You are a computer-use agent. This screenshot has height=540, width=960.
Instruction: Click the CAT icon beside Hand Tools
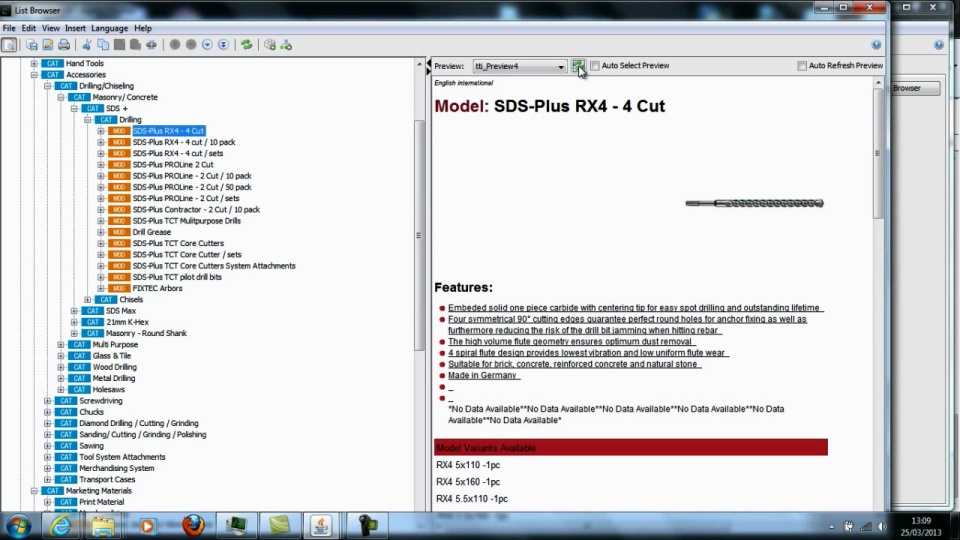pos(53,63)
